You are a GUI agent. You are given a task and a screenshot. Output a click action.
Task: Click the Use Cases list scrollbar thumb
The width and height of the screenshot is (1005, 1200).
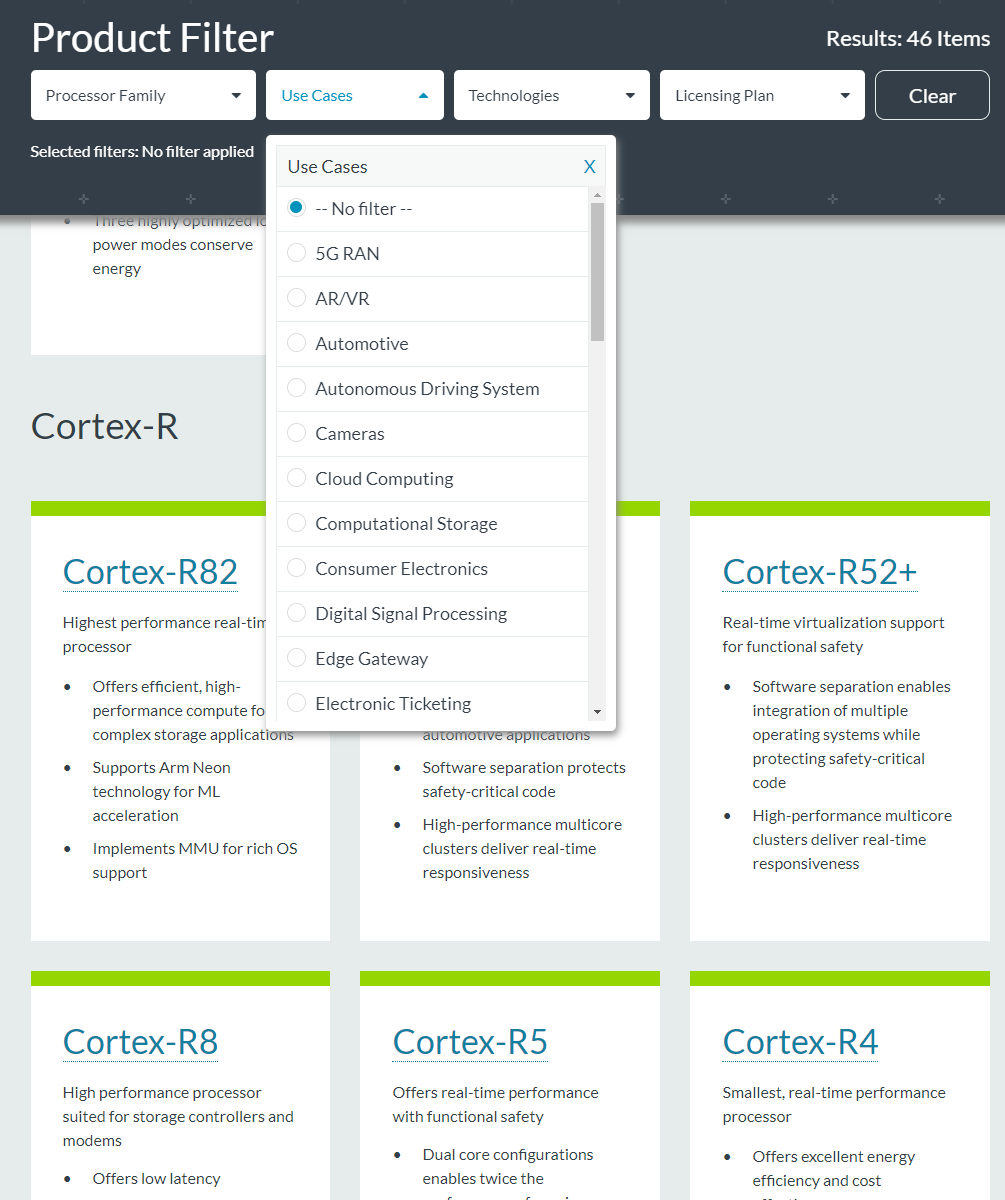[x=597, y=272]
